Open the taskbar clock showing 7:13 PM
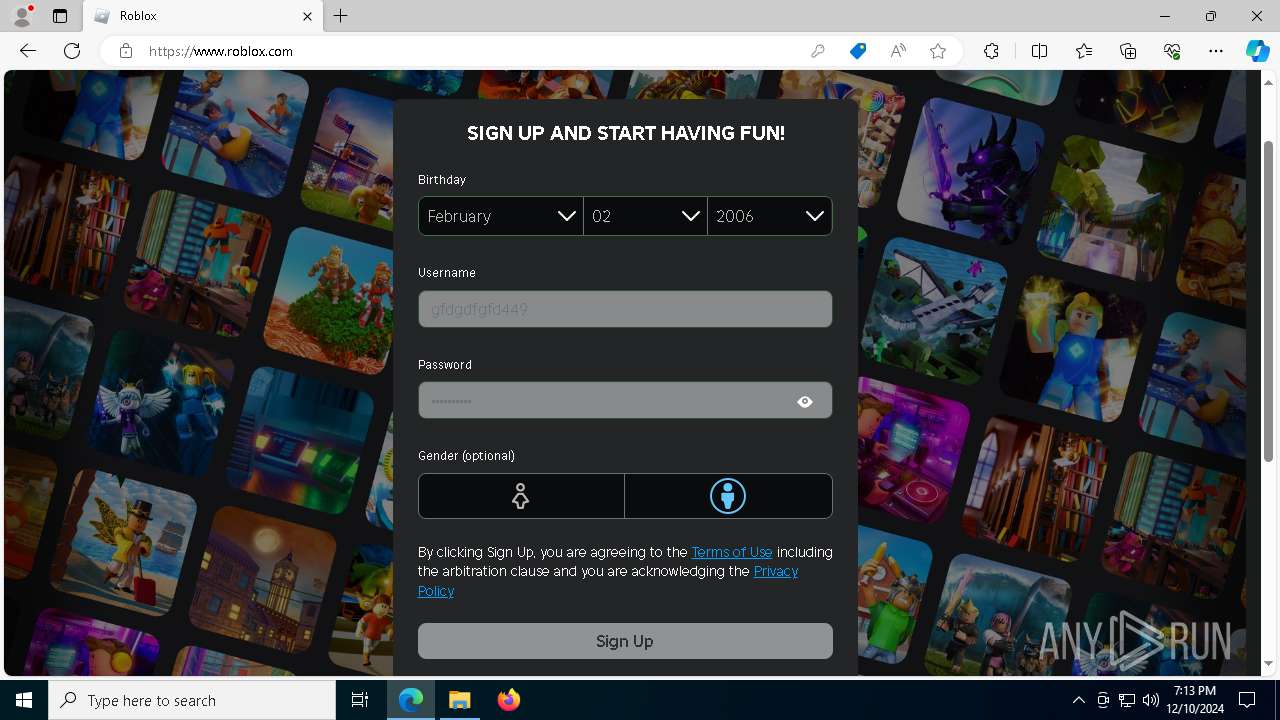 (x=1195, y=700)
